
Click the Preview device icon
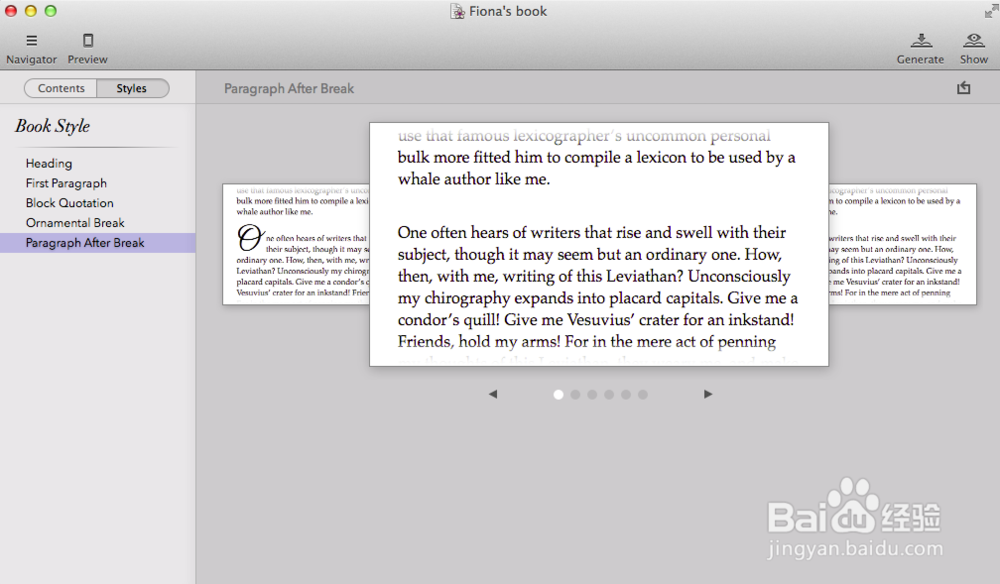pyautogui.click(x=88, y=41)
